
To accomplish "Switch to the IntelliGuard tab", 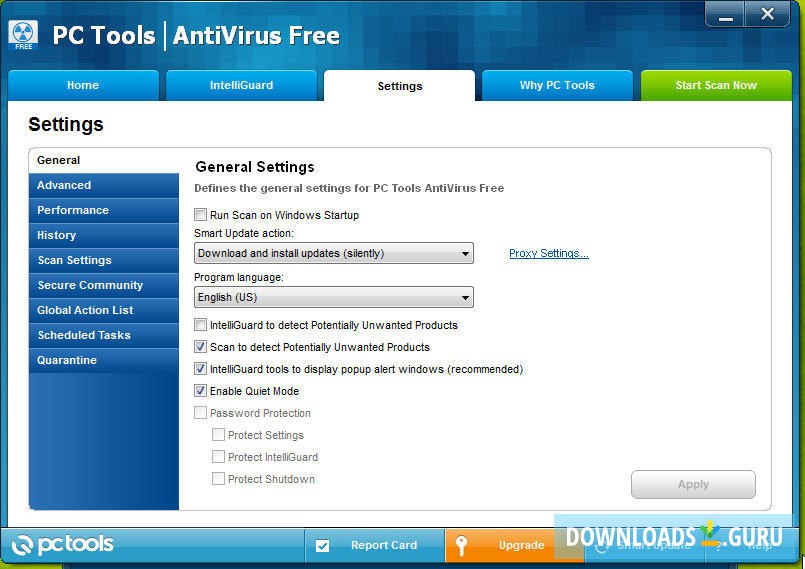I will (241, 85).
